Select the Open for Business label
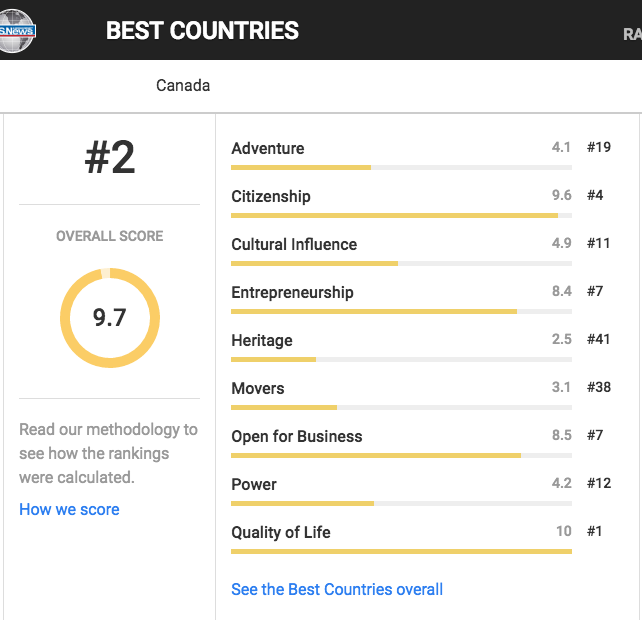Viewport: 642px width, 620px height. coord(297,436)
